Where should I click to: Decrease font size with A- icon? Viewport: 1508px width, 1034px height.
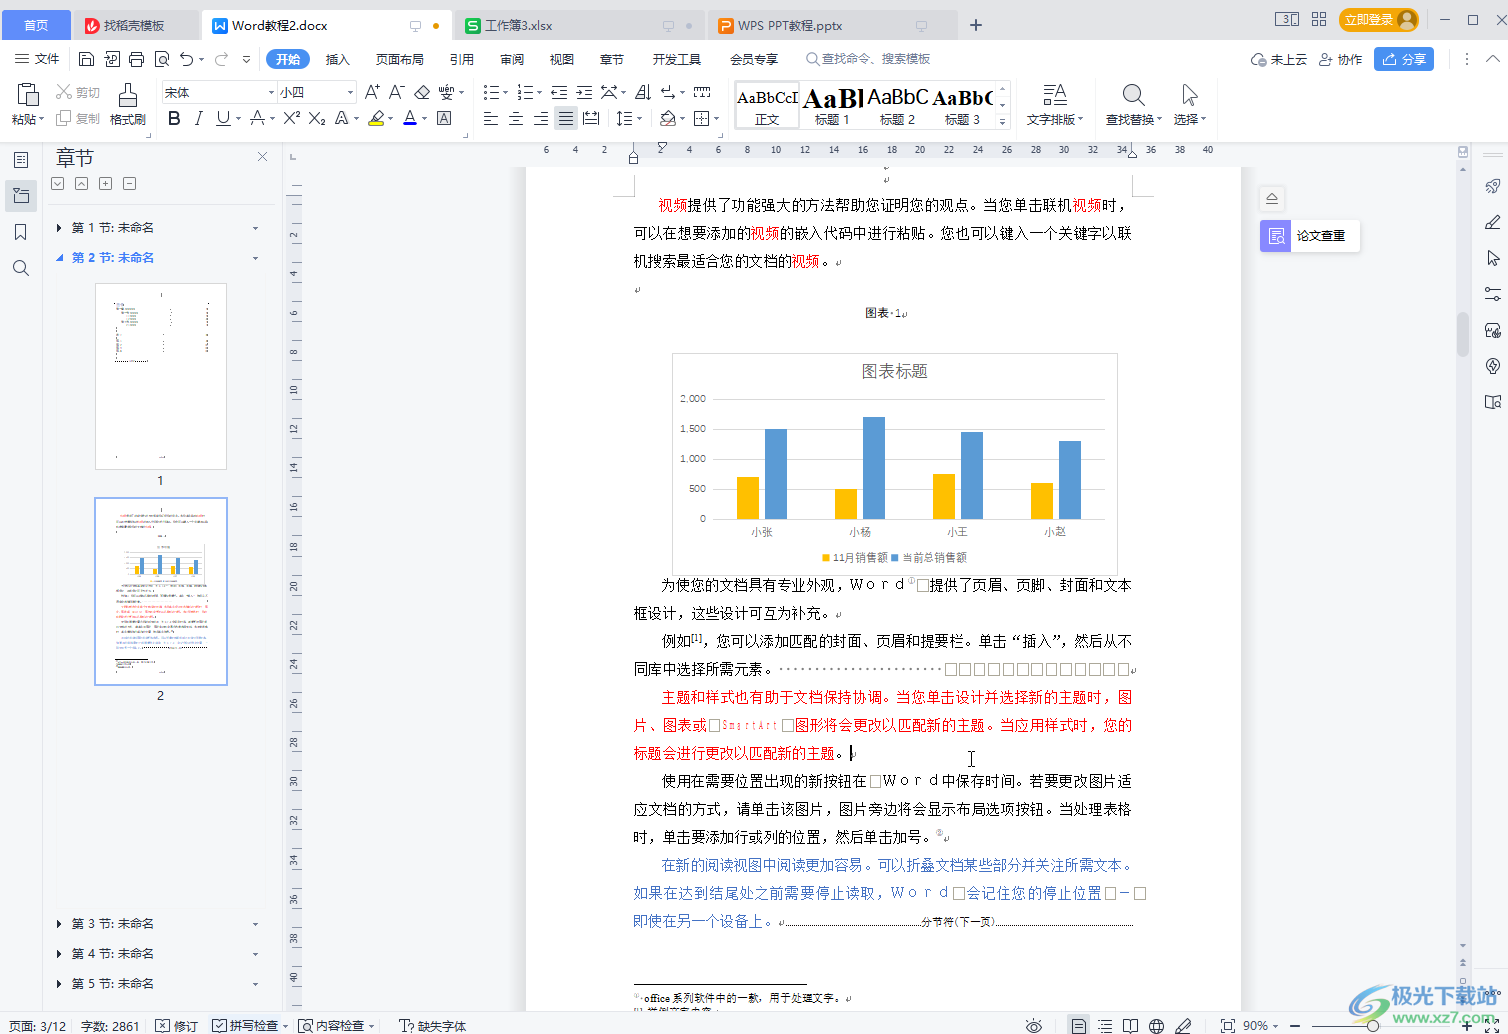pyautogui.click(x=396, y=92)
